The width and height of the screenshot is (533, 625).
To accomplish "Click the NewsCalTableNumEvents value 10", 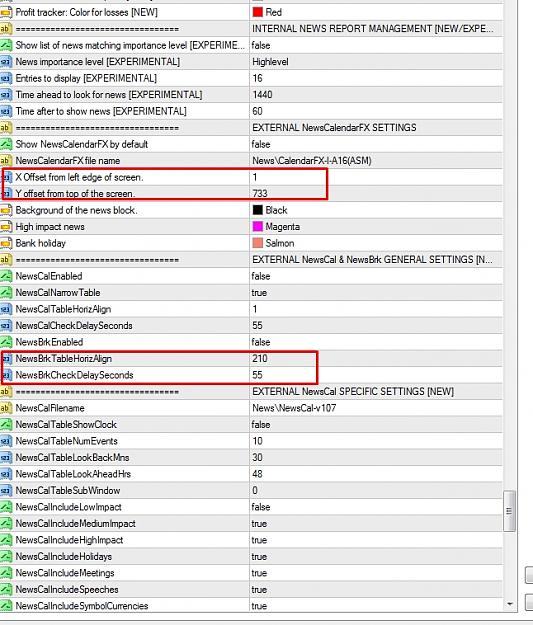I will pos(258,441).
